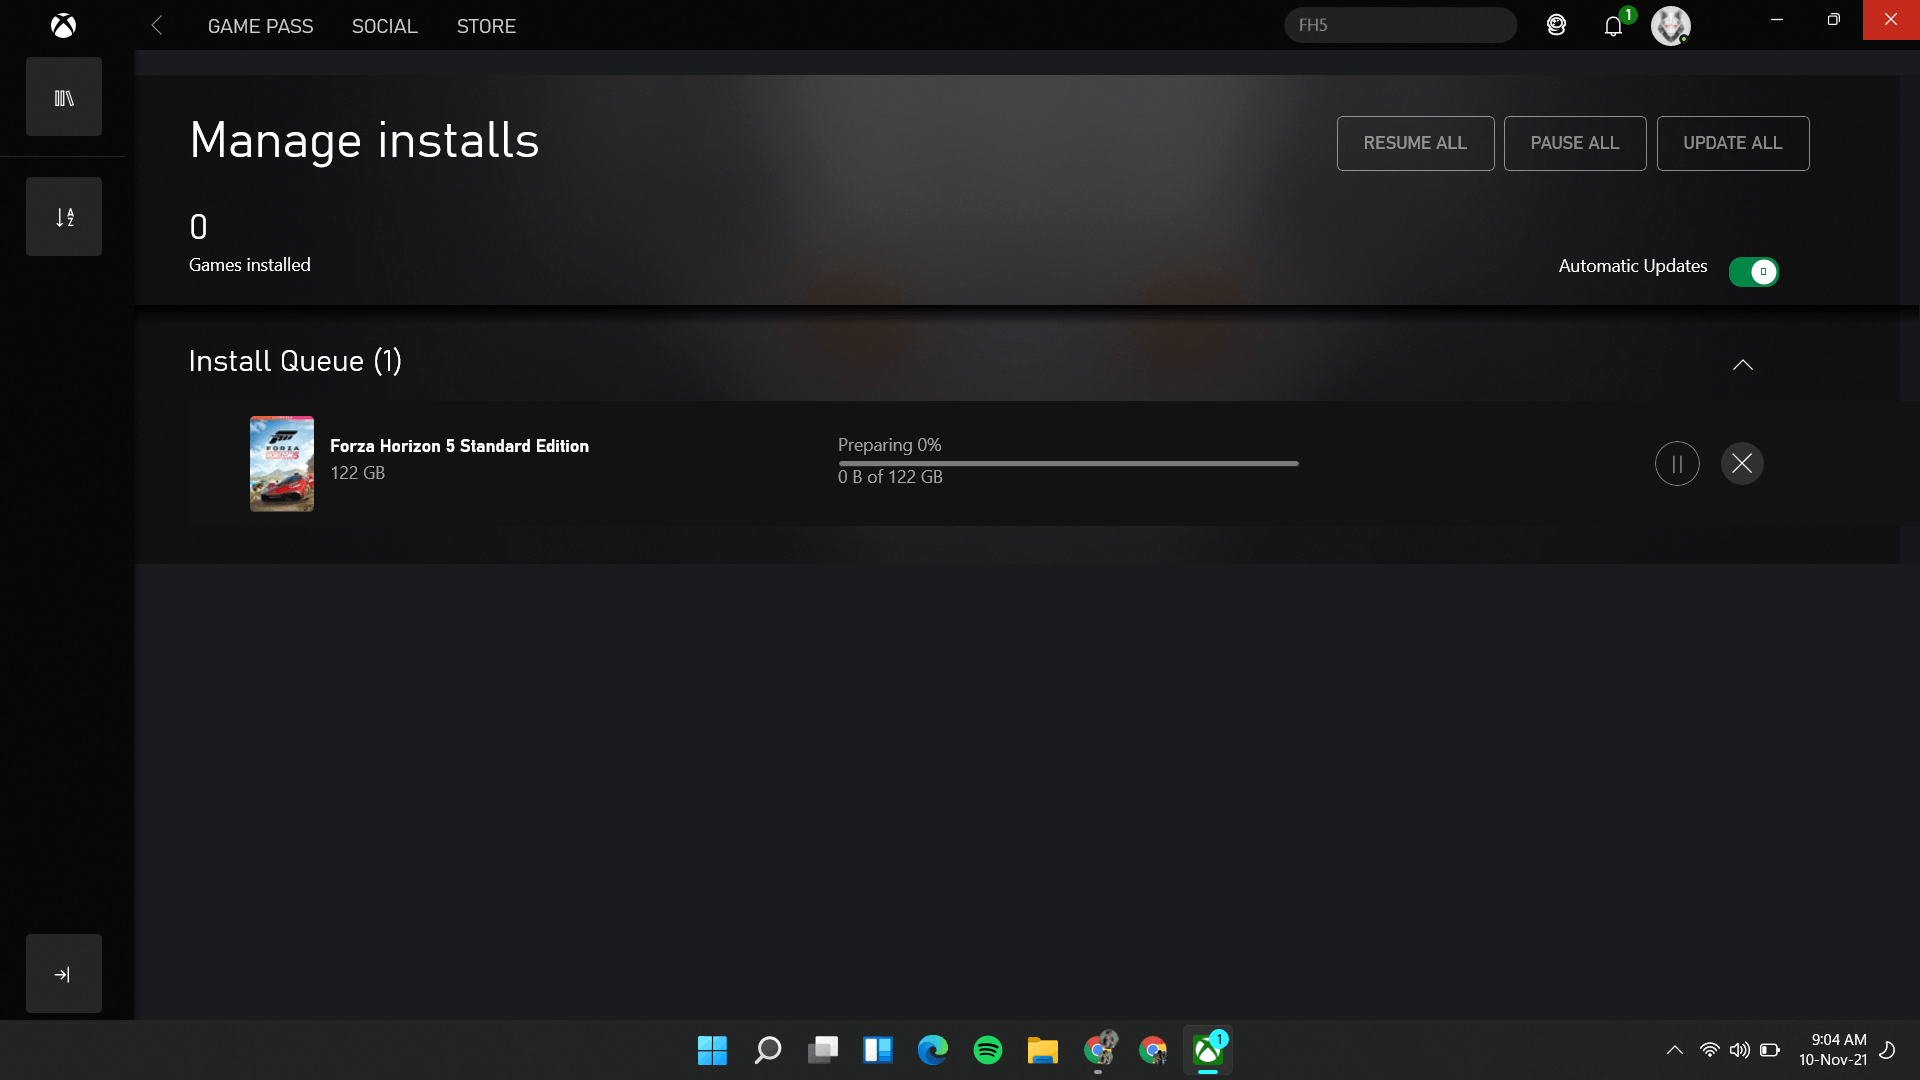
Task: Toggle Automatic Updates switch on/off
Action: tap(1754, 270)
